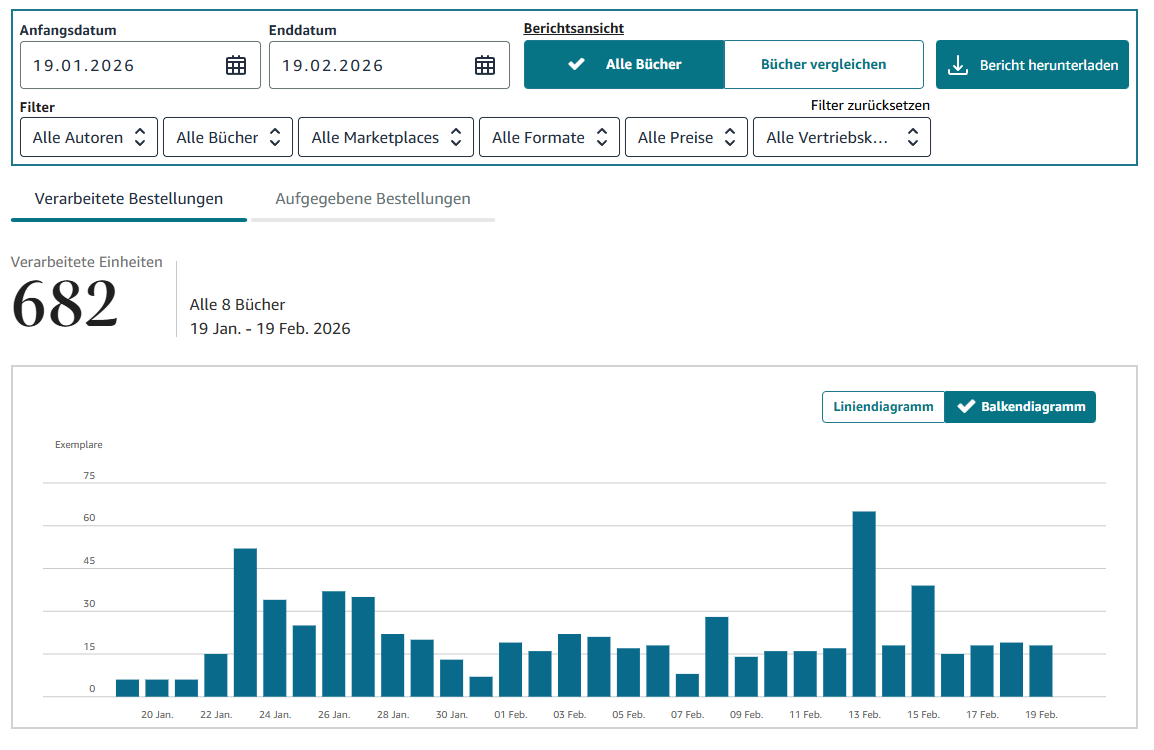Switch chart to Liniendiagramm

point(883,407)
